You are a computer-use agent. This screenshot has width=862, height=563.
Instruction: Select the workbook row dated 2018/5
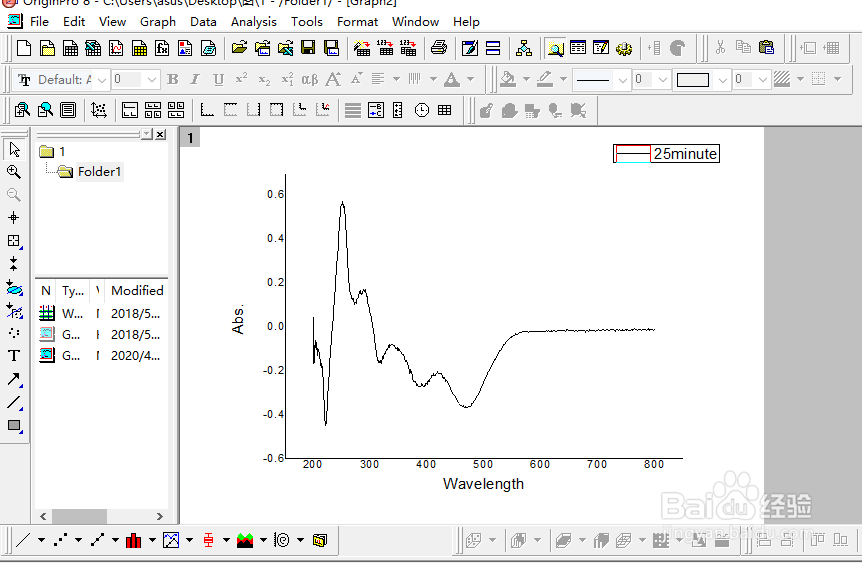[102, 313]
